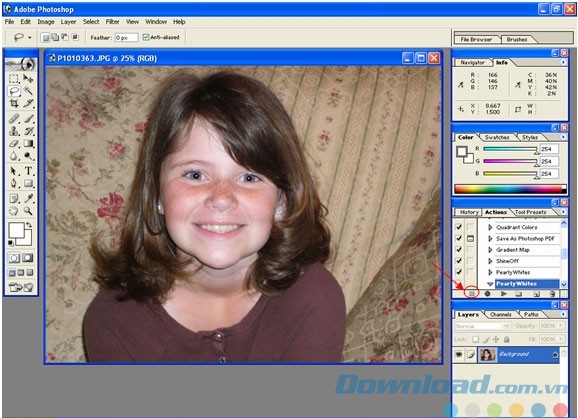Collapse the highlighted PearlyWhites action
This screenshot has height=418, width=578.
pos(490,284)
